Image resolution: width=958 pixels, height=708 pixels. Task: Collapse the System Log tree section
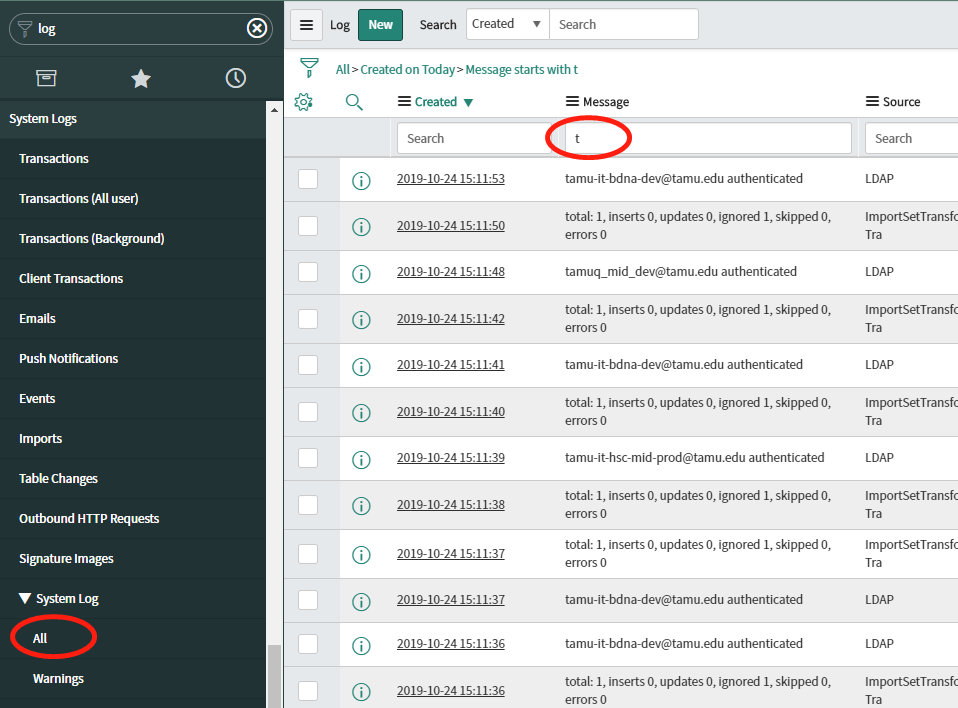25,599
